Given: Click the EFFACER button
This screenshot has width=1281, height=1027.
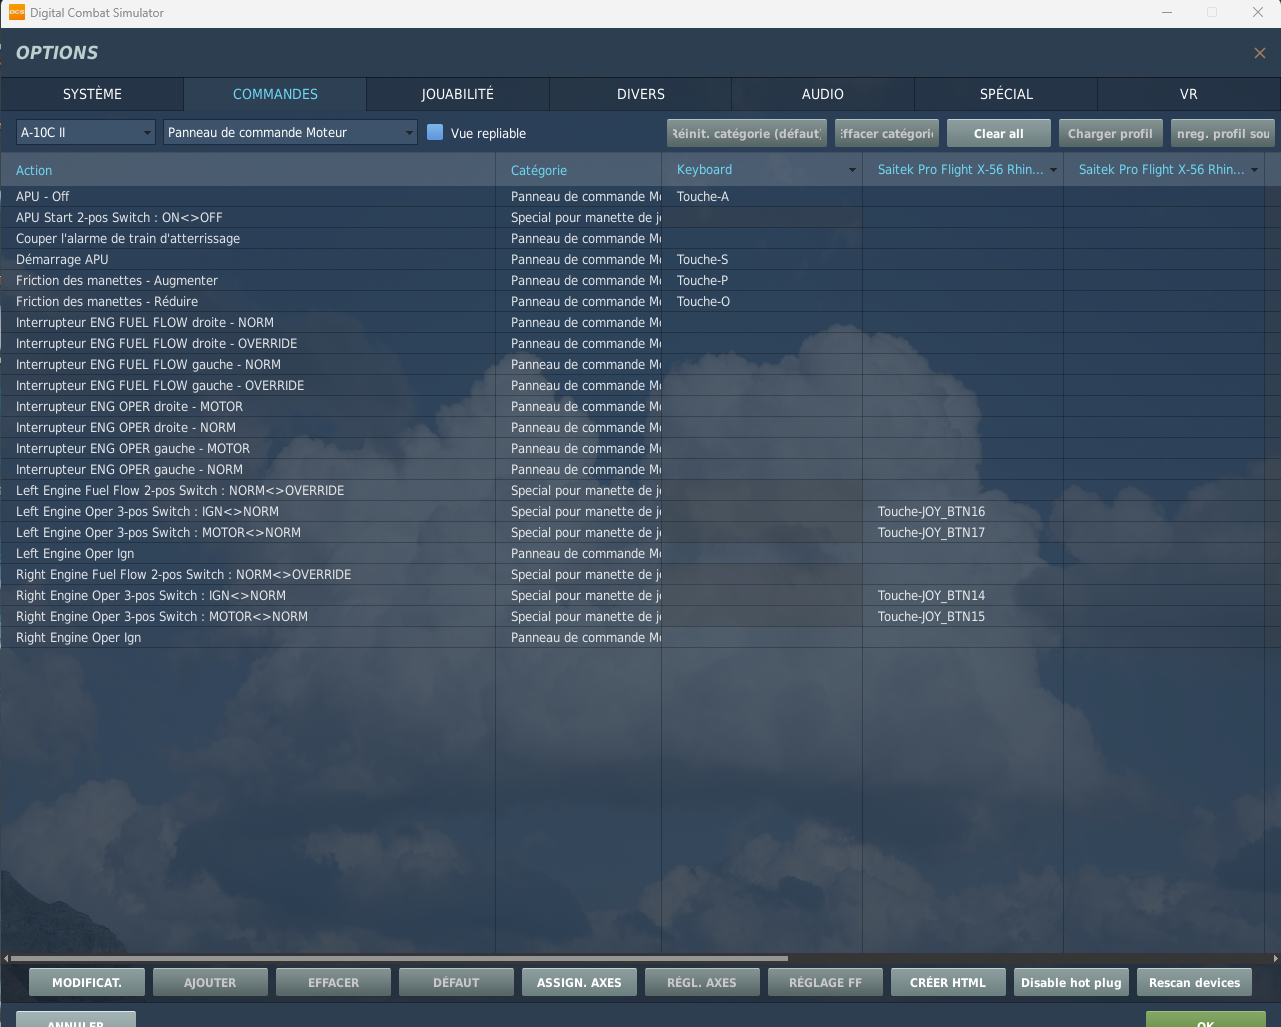Looking at the screenshot, I should 333,982.
